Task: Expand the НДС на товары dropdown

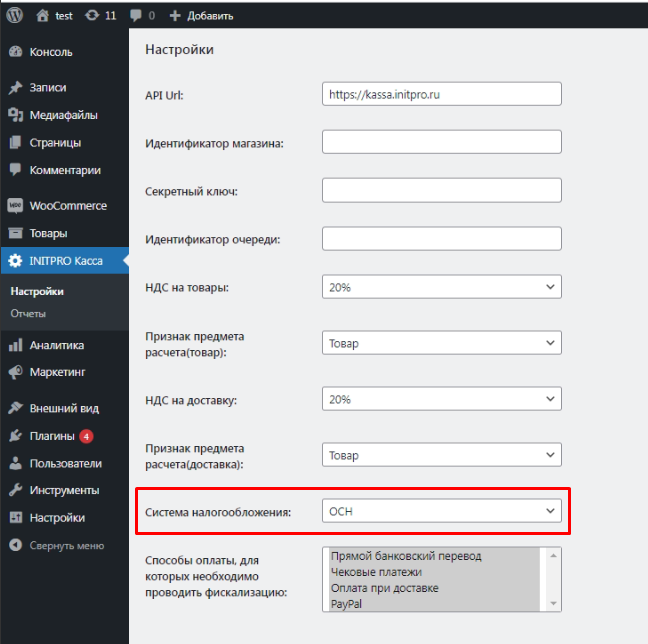Action: pyautogui.click(x=441, y=286)
